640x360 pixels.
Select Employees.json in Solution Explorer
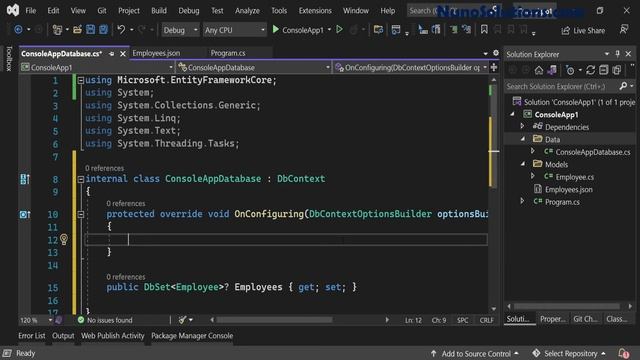point(569,189)
